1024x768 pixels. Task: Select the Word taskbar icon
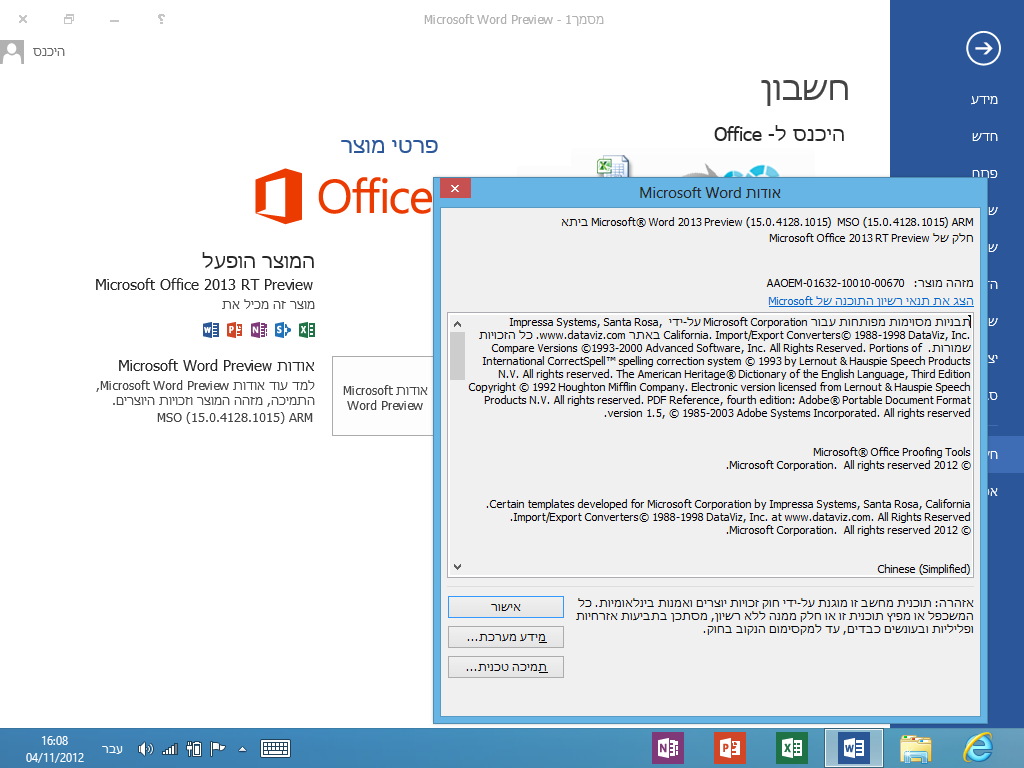854,748
